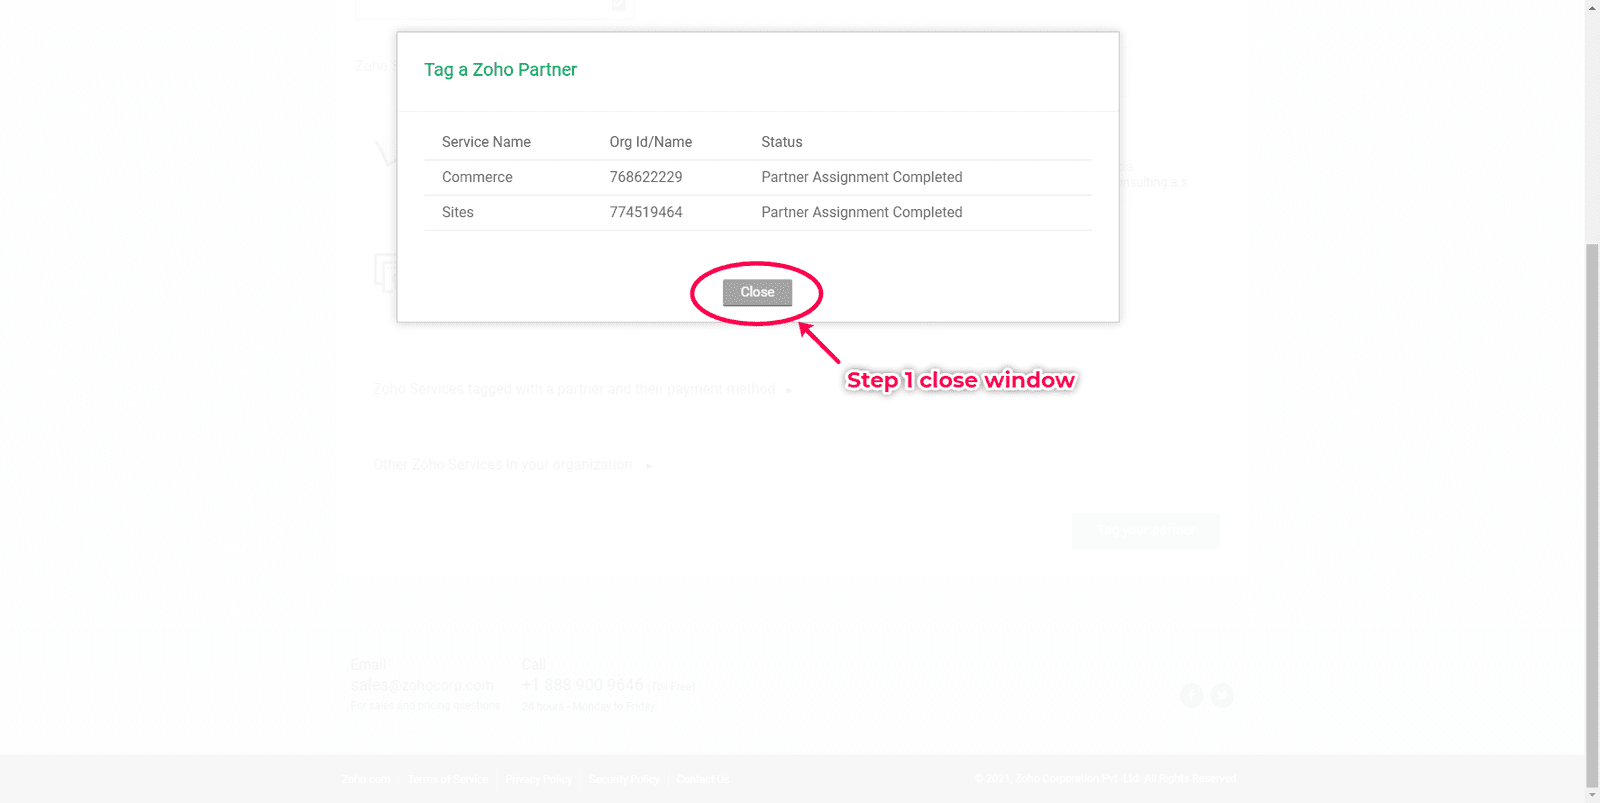The width and height of the screenshot is (1600, 803).
Task: Select org id 768622229
Action: (646, 177)
